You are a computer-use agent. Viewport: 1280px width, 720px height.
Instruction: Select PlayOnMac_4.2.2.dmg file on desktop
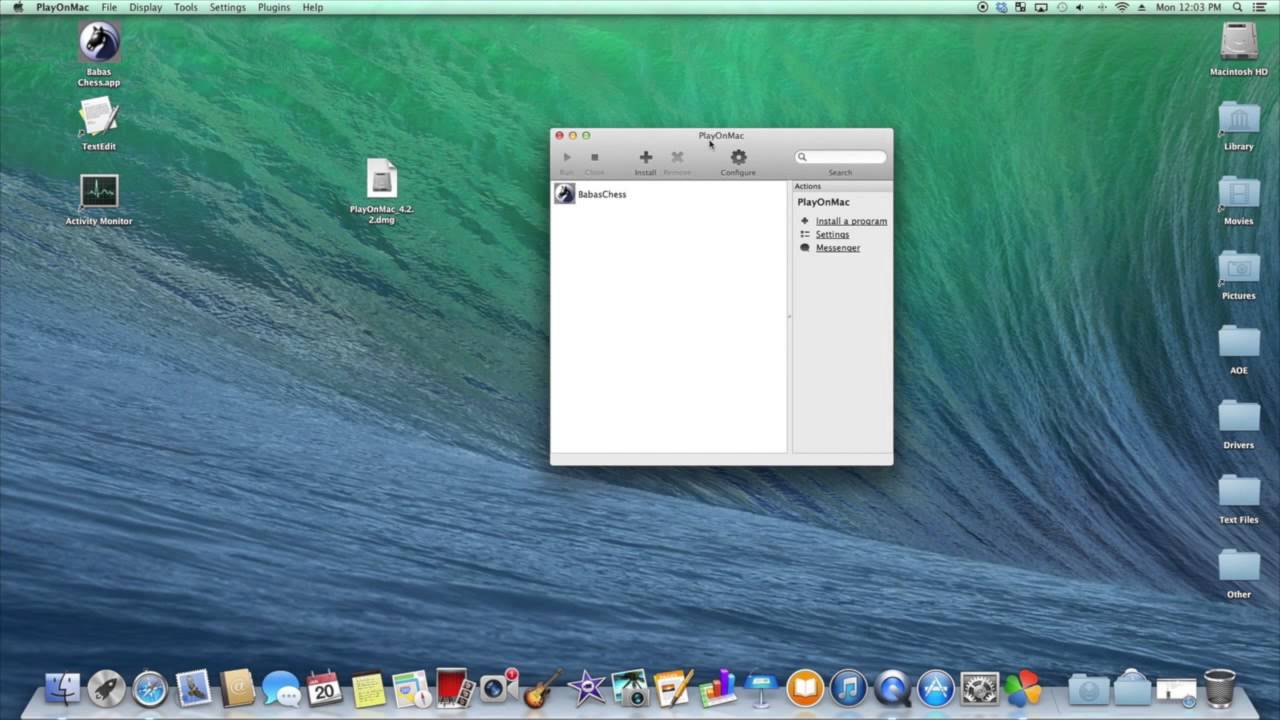pos(382,179)
